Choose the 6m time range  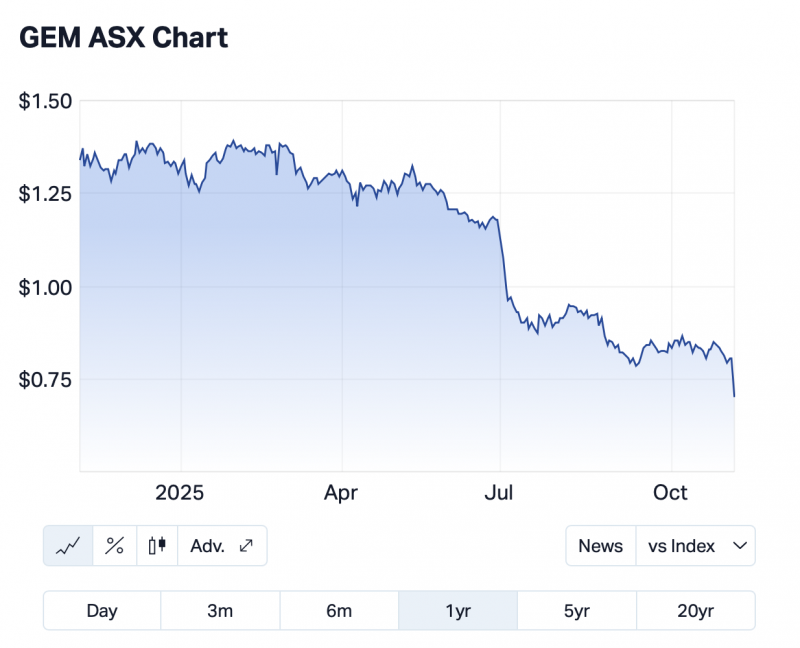tap(339, 611)
